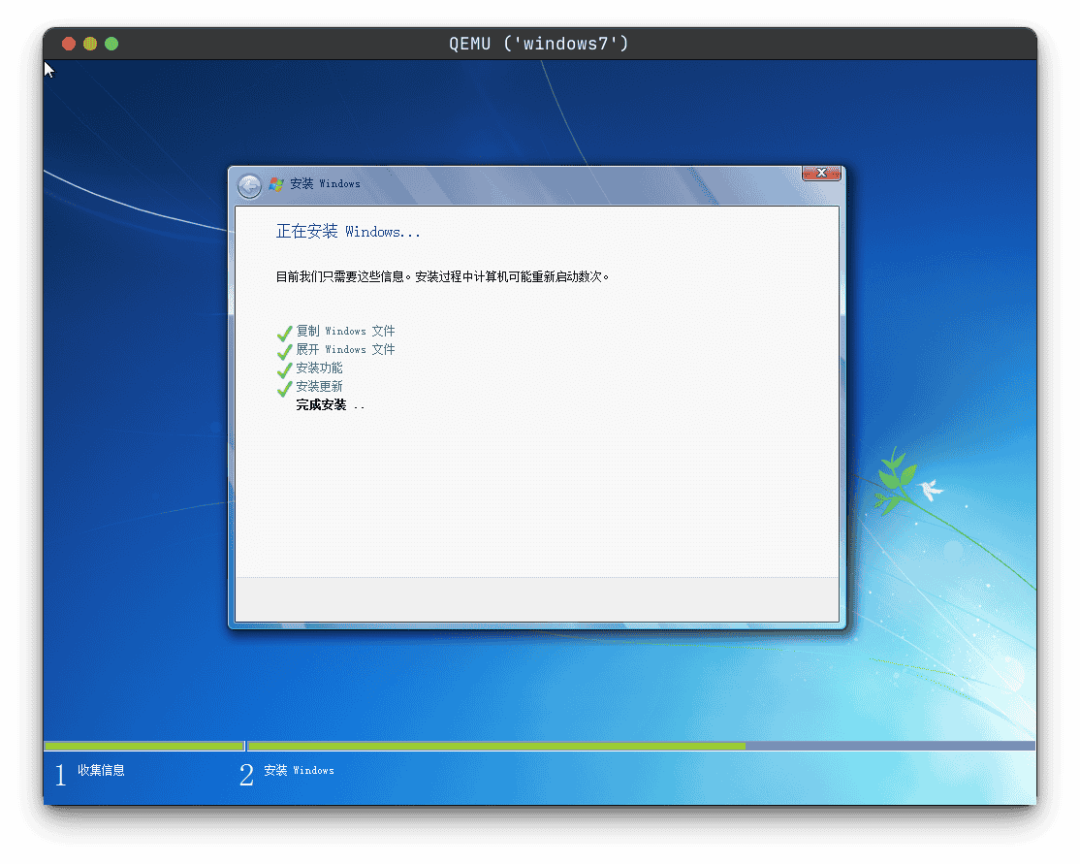This screenshot has height=864, width=1080.
Task: Click checkmark next to 展开 Windows 文件
Action: [x=284, y=351]
